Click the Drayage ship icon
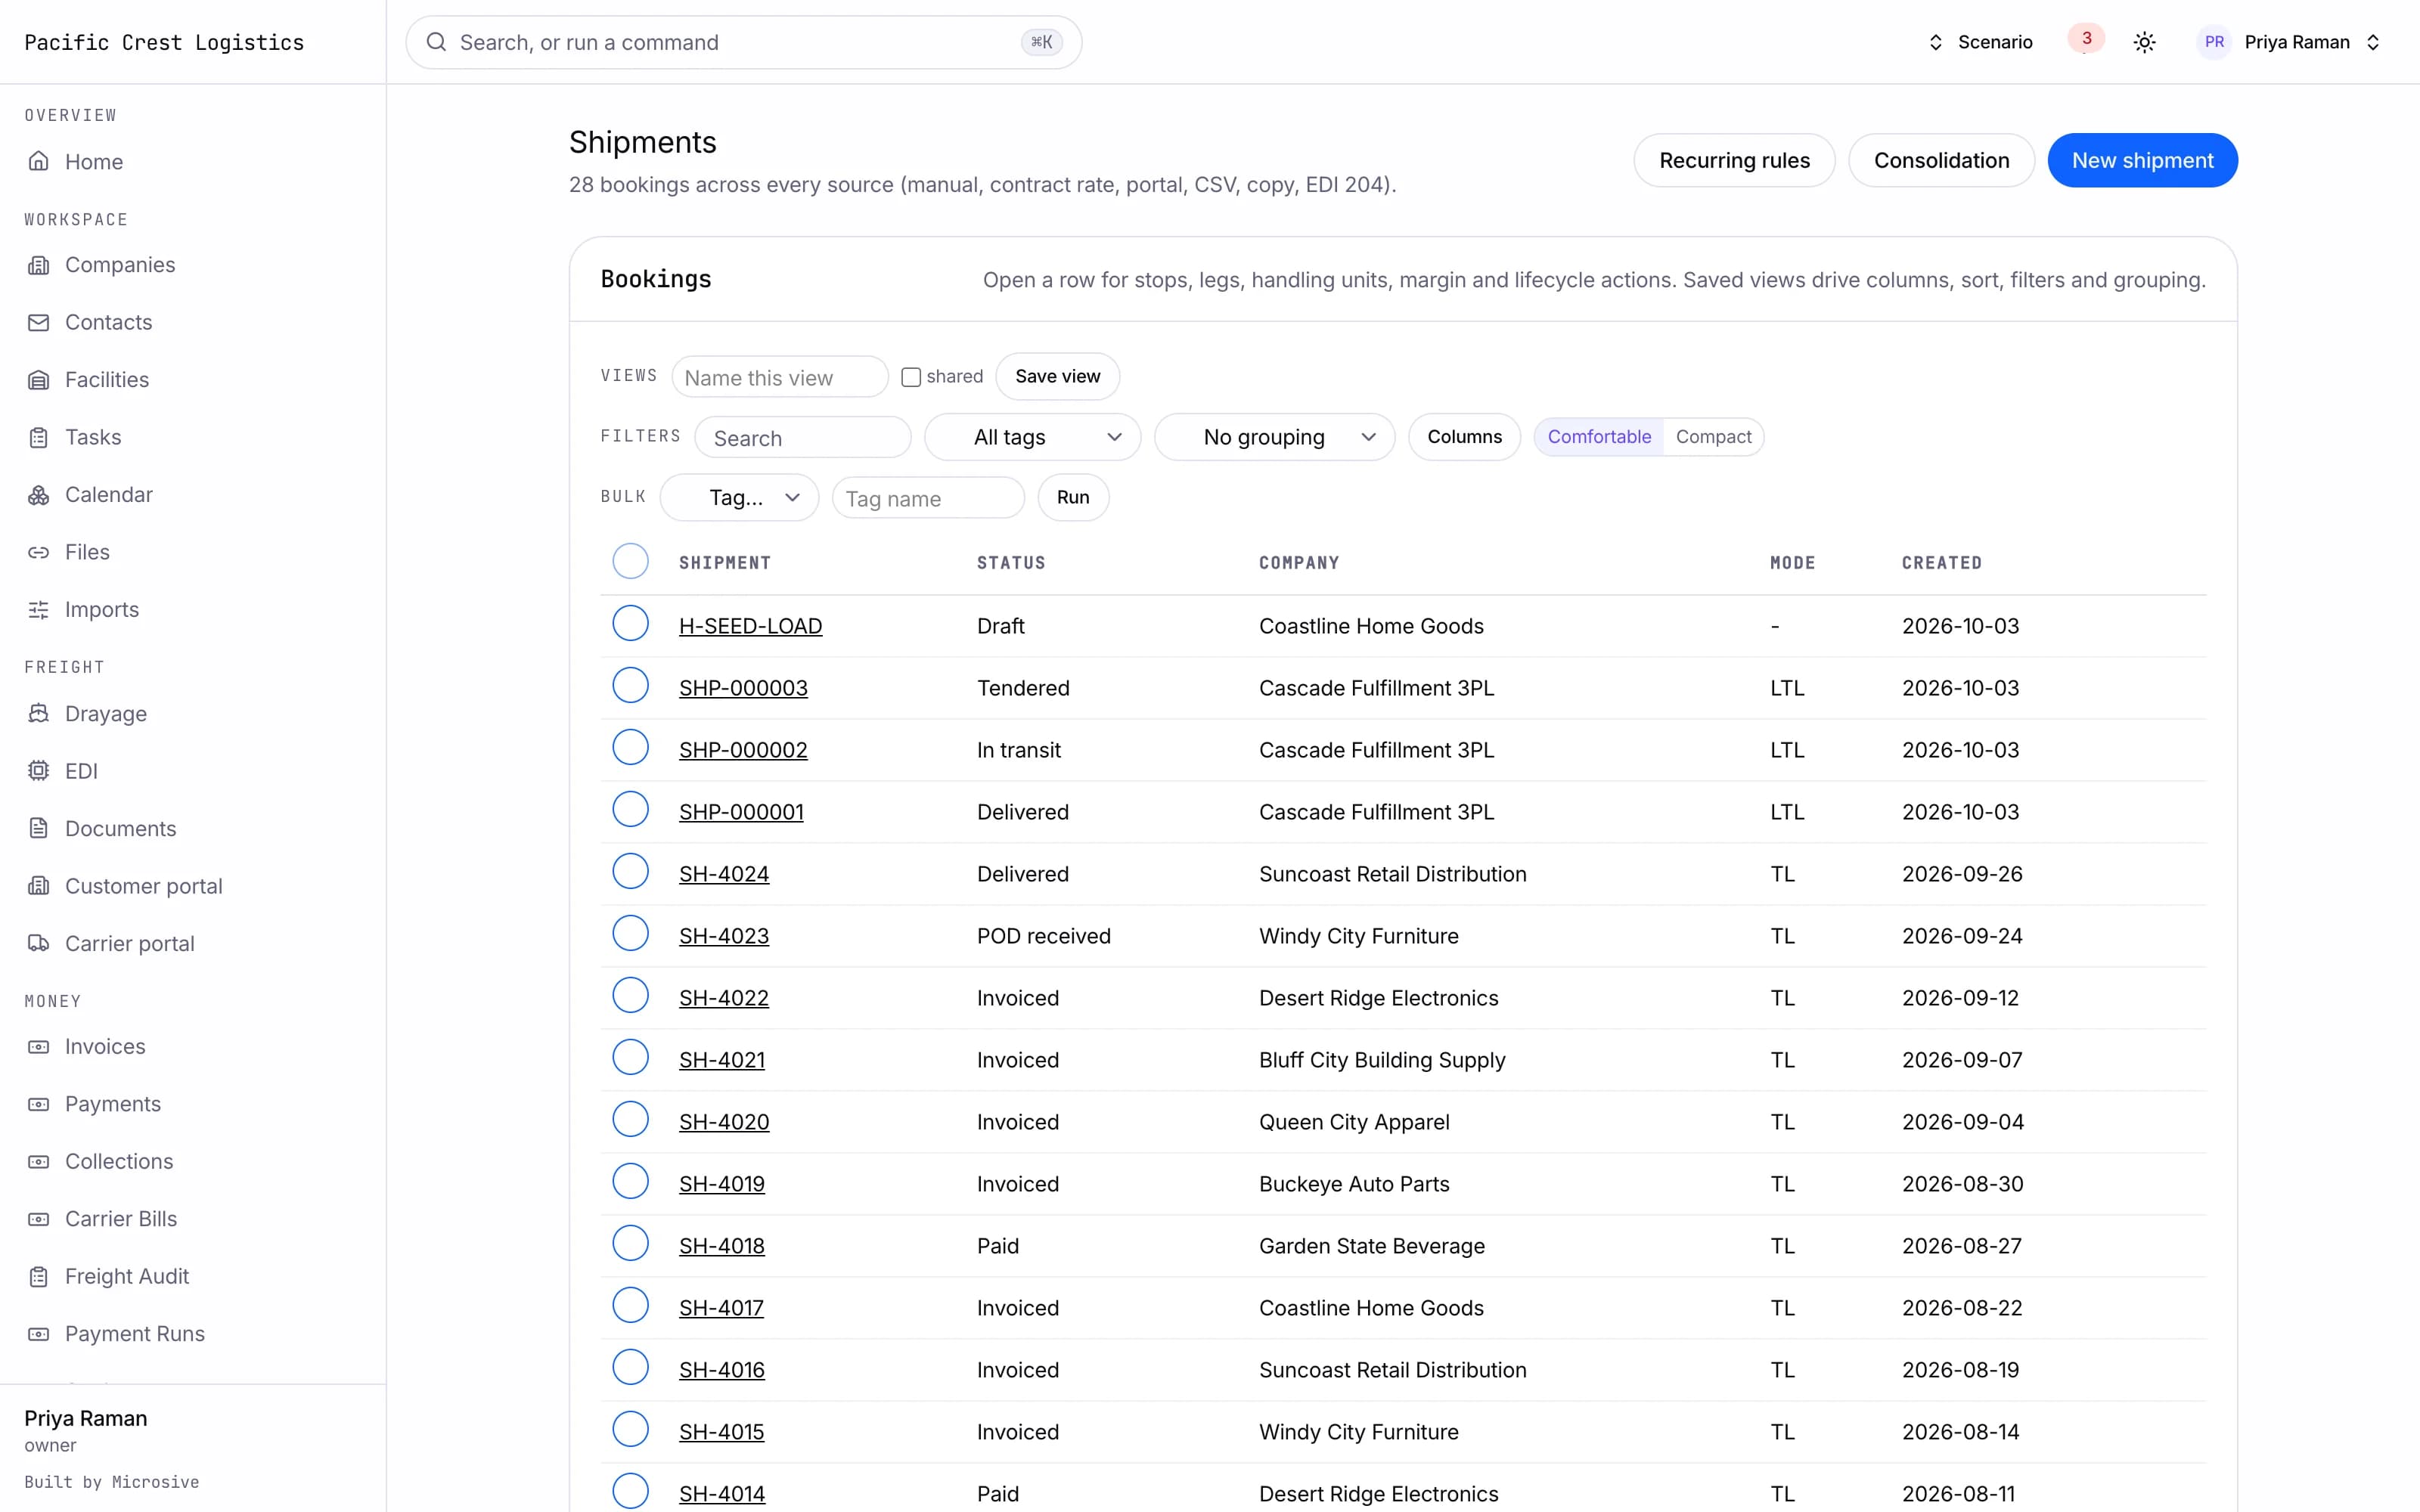The width and height of the screenshot is (2420, 1512). [x=38, y=714]
